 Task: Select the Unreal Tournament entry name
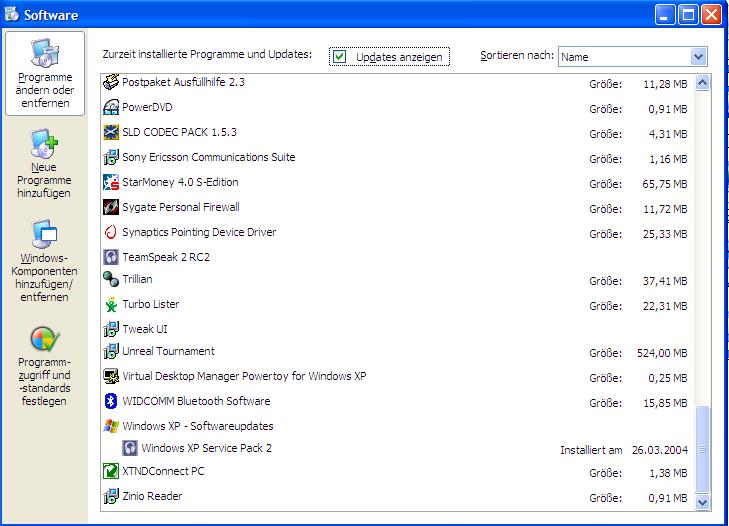click(x=168, y=352)
